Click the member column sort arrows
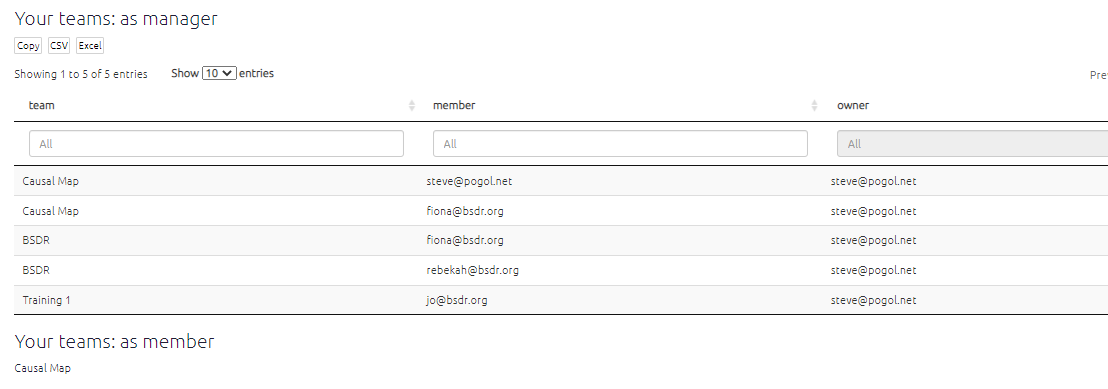This screenshot has height=389, width=1108. (814, 105)
